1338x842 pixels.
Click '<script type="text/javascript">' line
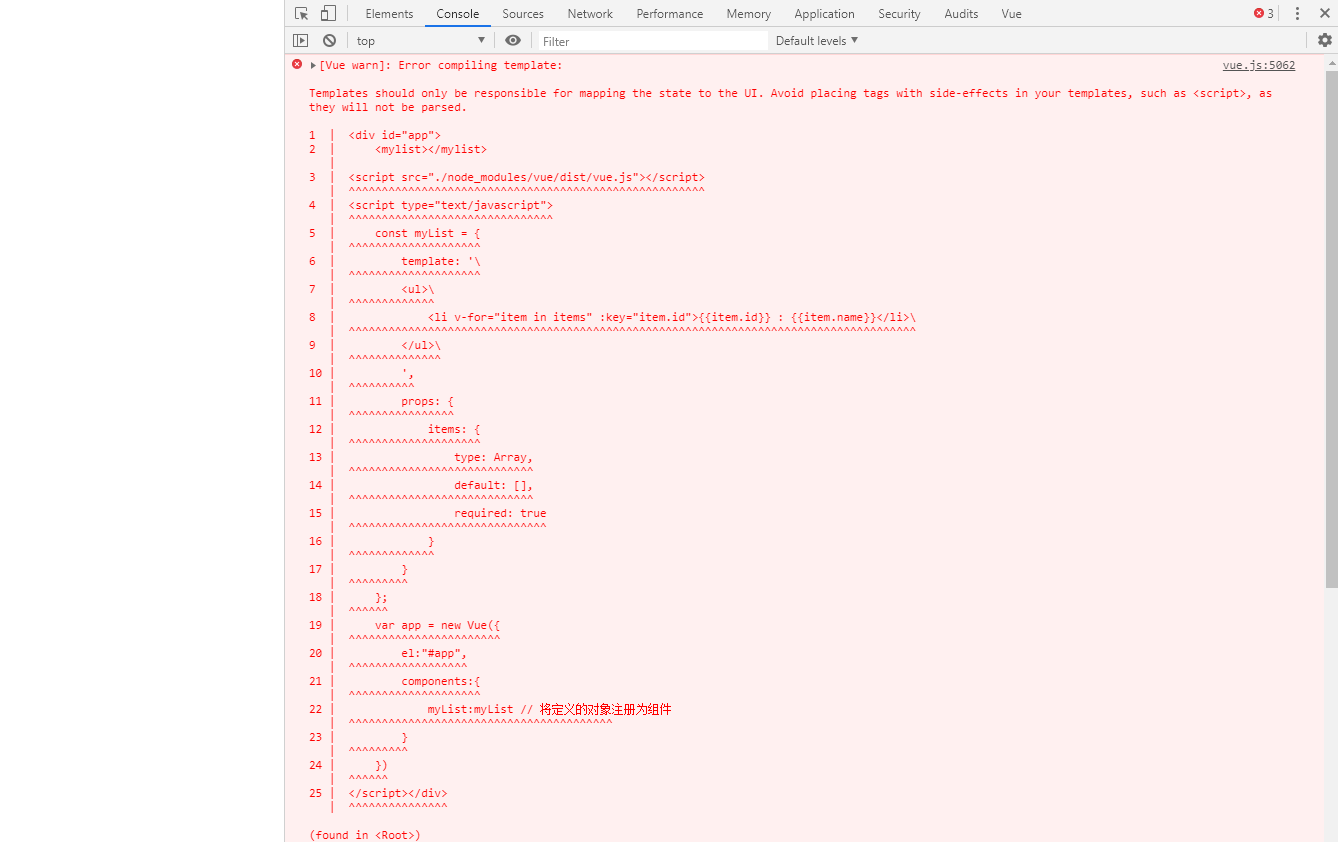tap(451, 205)
